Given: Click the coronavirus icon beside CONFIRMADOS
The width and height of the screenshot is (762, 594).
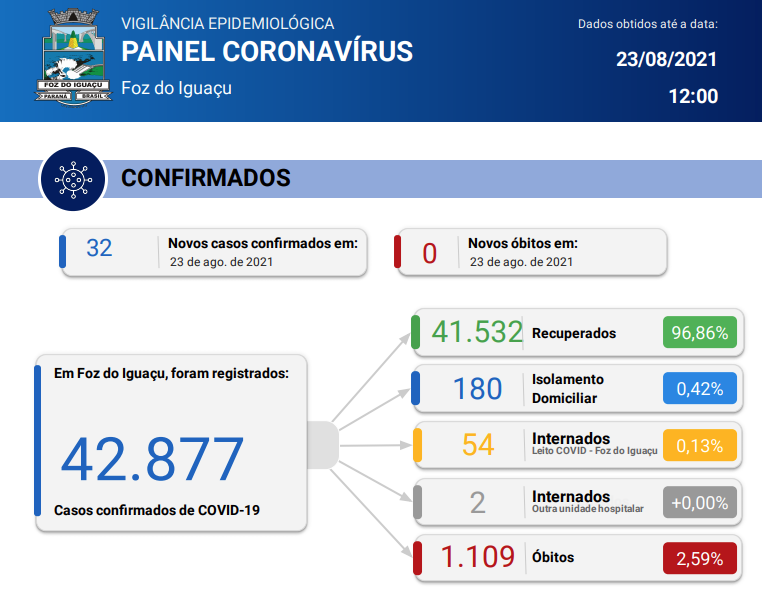Looking at the screenshot, I should pos(73,179).
